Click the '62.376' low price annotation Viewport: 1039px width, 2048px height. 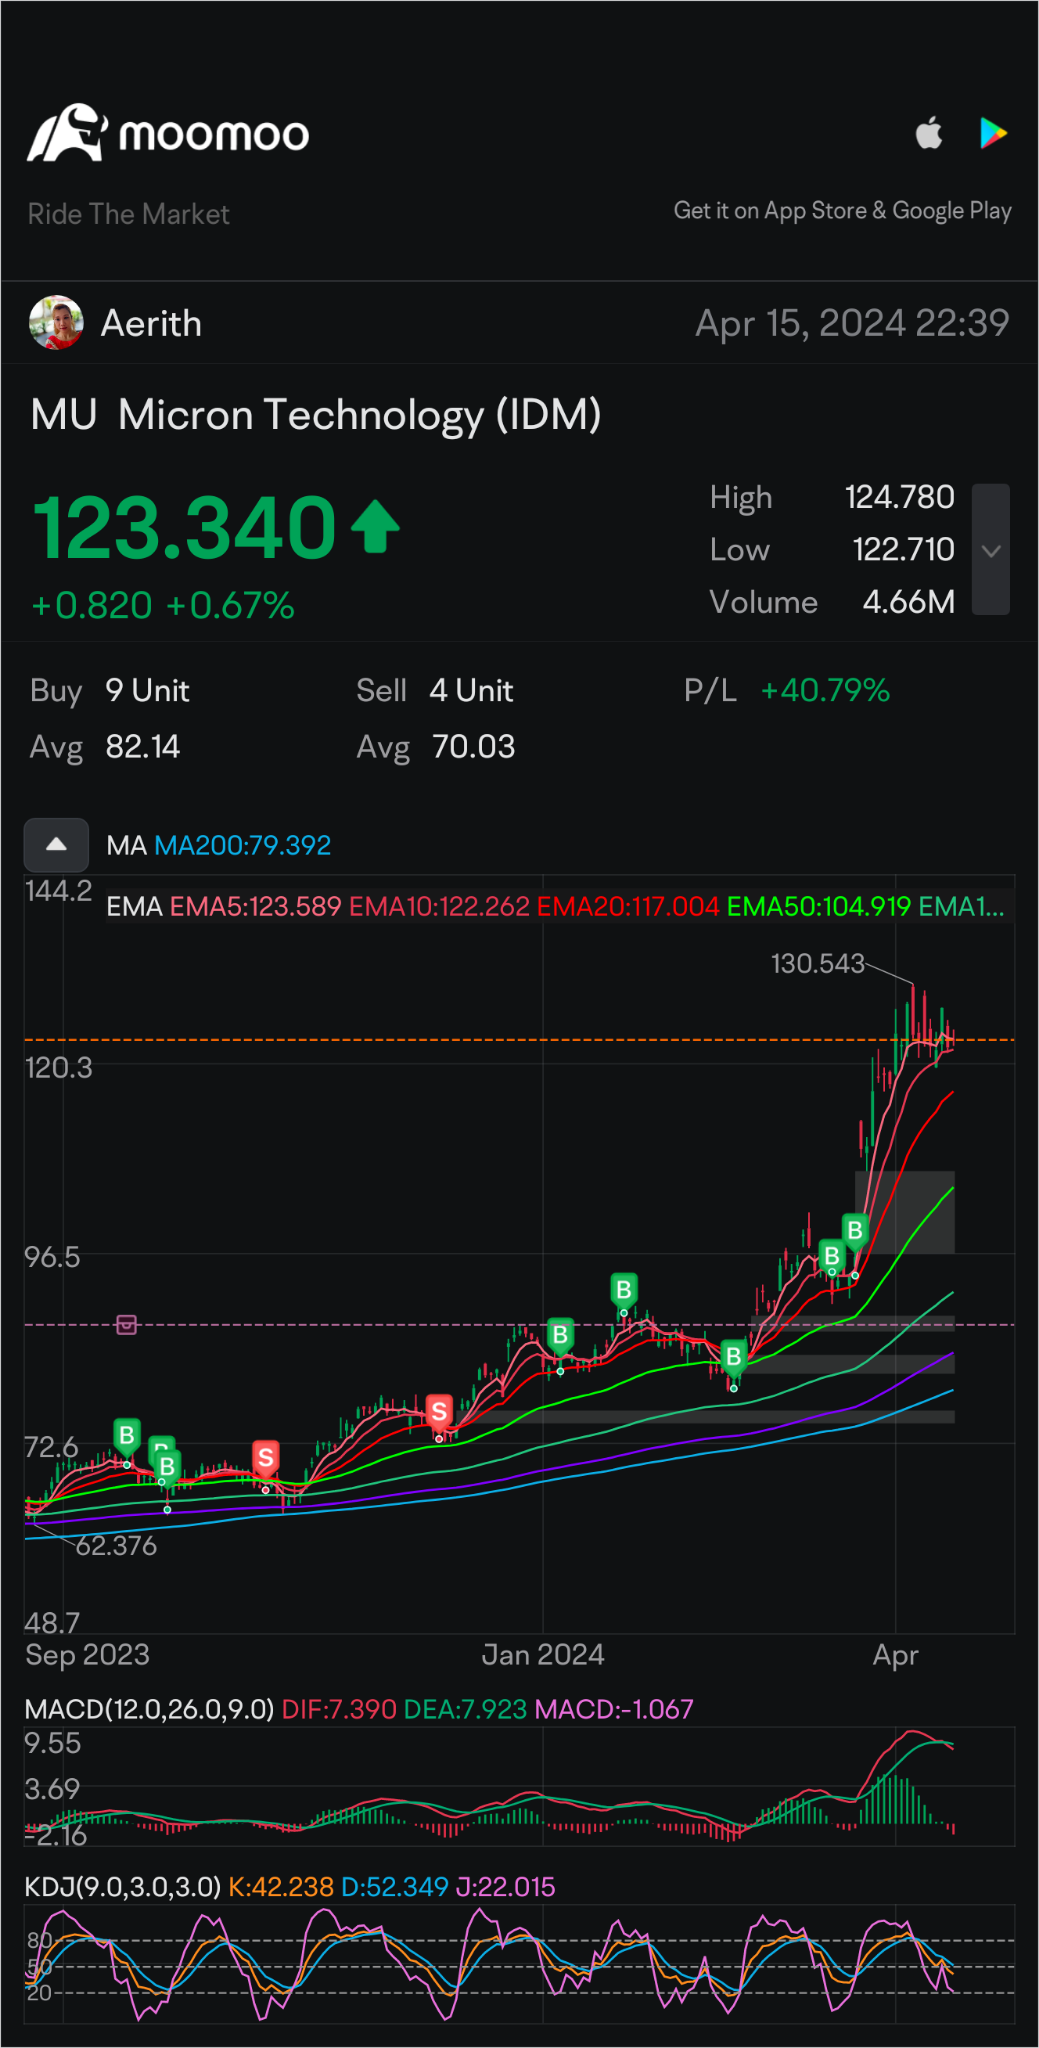(x=116, y=1545)
